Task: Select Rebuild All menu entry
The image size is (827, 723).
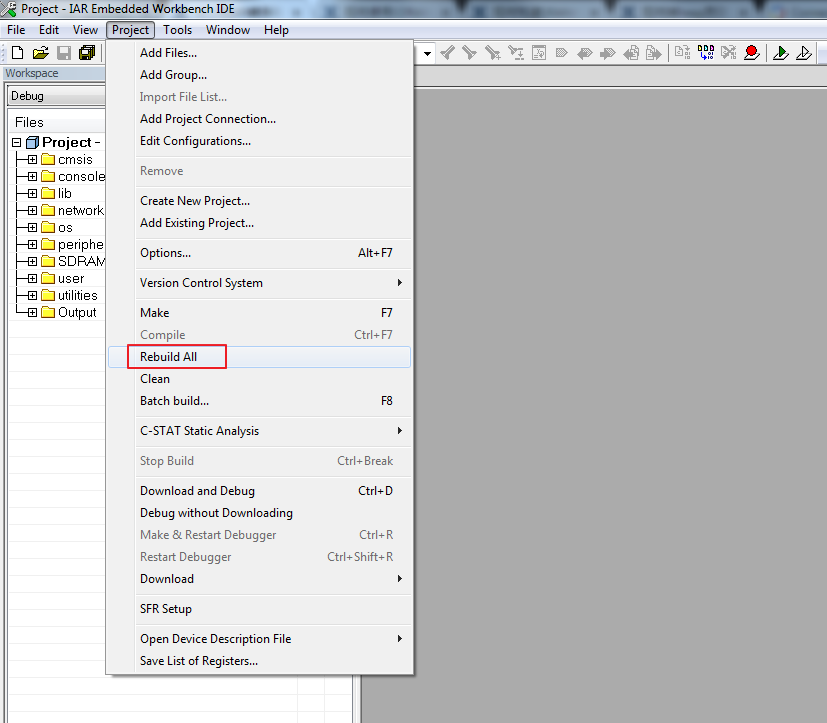Action: click(259, 357)
